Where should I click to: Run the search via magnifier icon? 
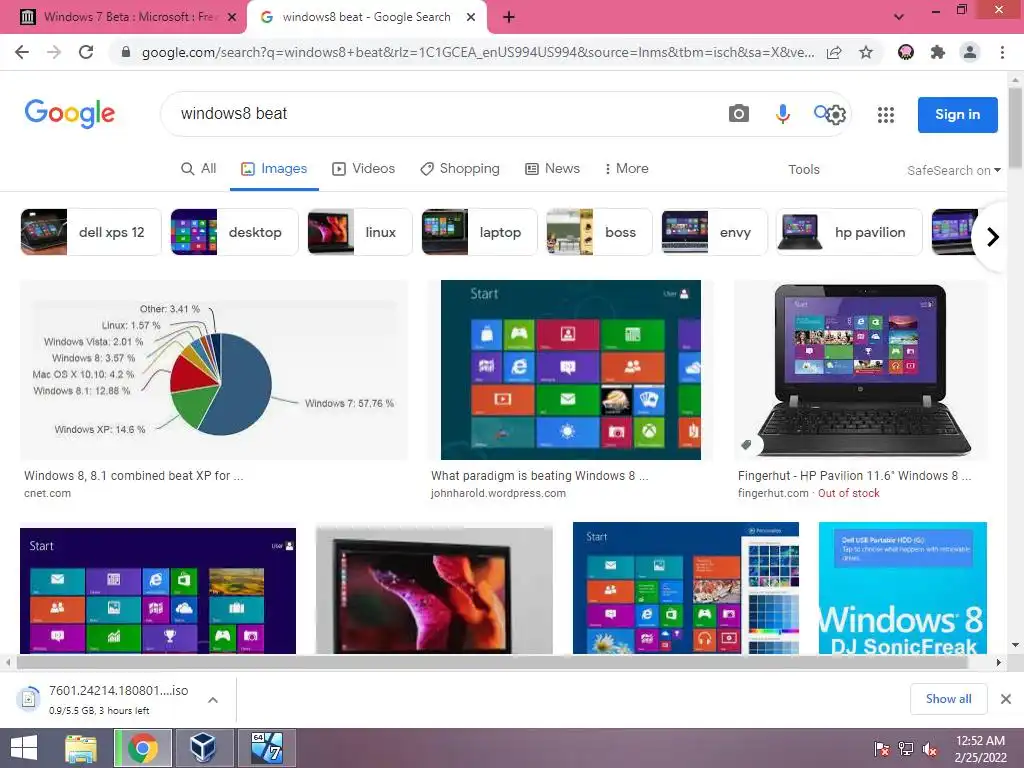820,112
